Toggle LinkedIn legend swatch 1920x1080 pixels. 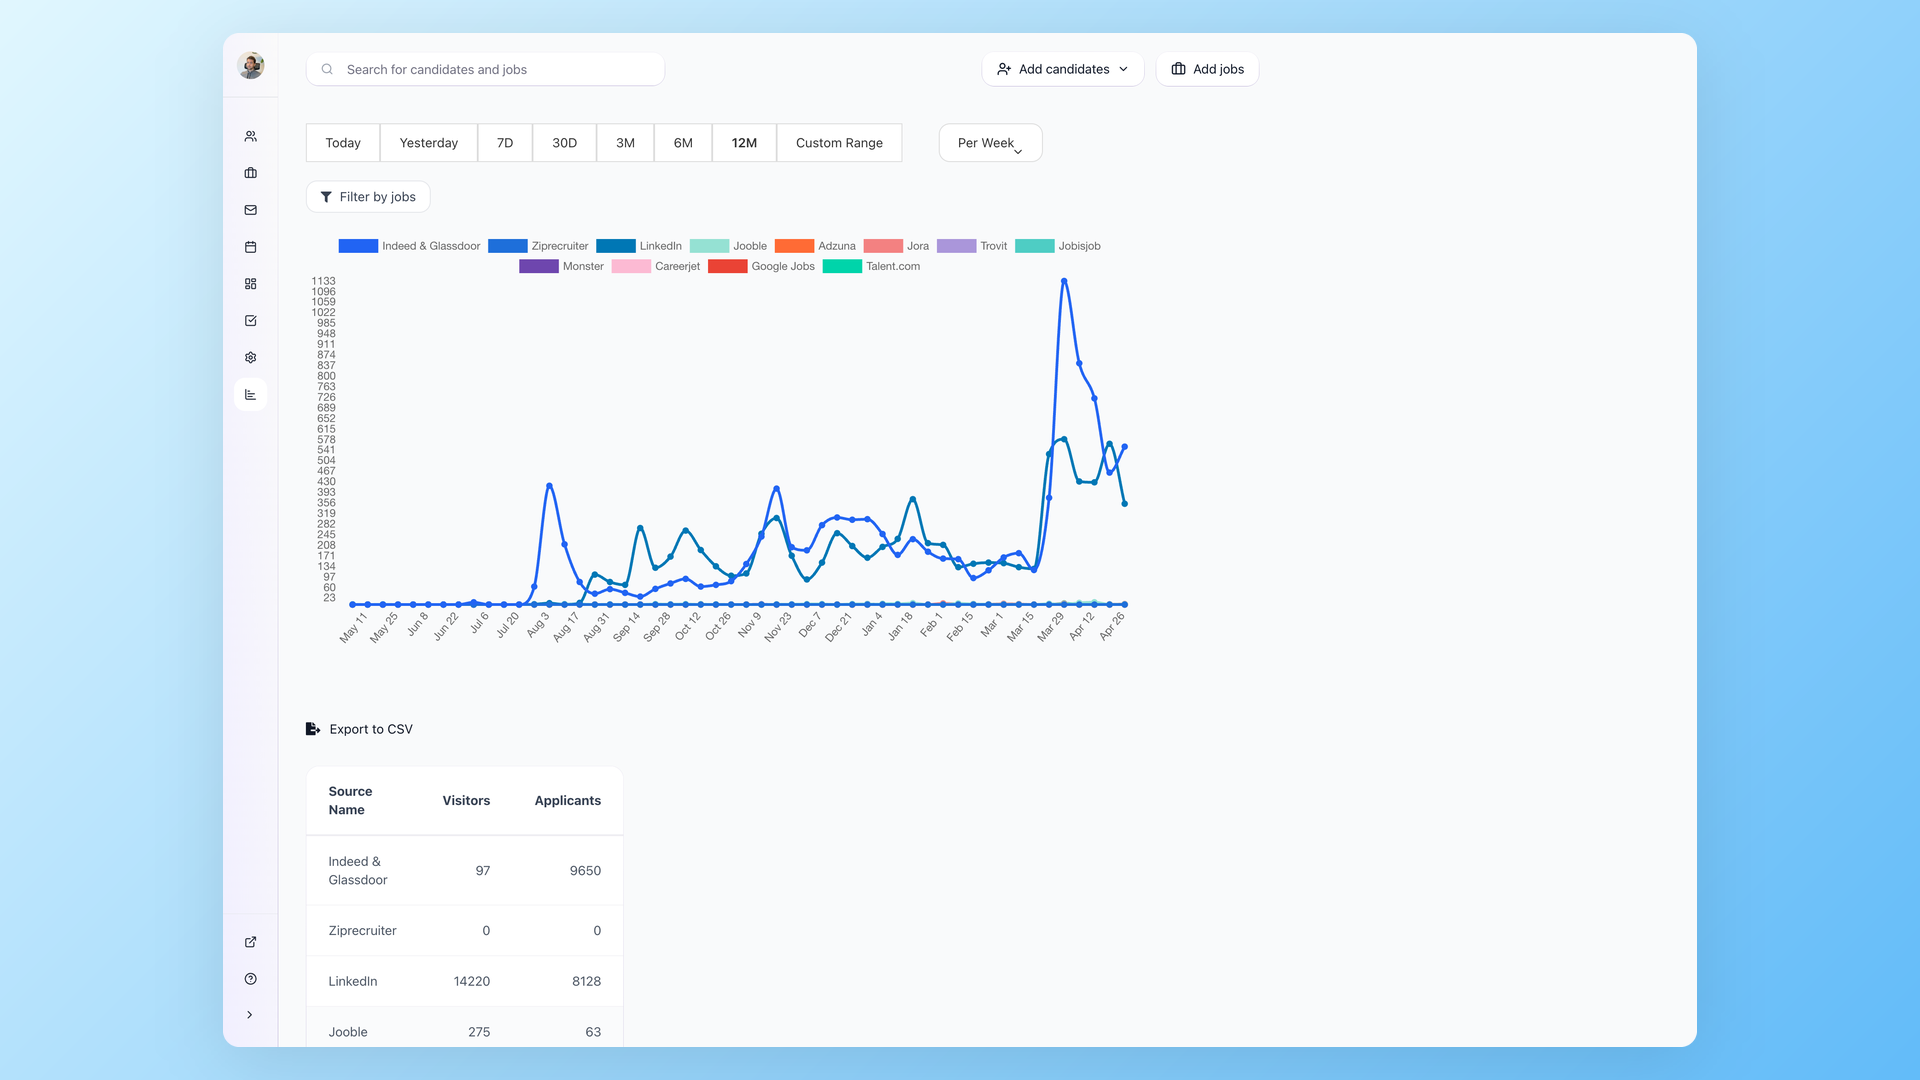616,246
